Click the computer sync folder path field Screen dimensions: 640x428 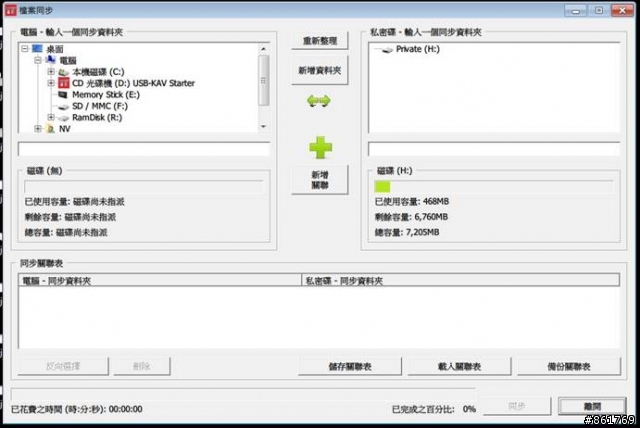click(x=144, y=149)
